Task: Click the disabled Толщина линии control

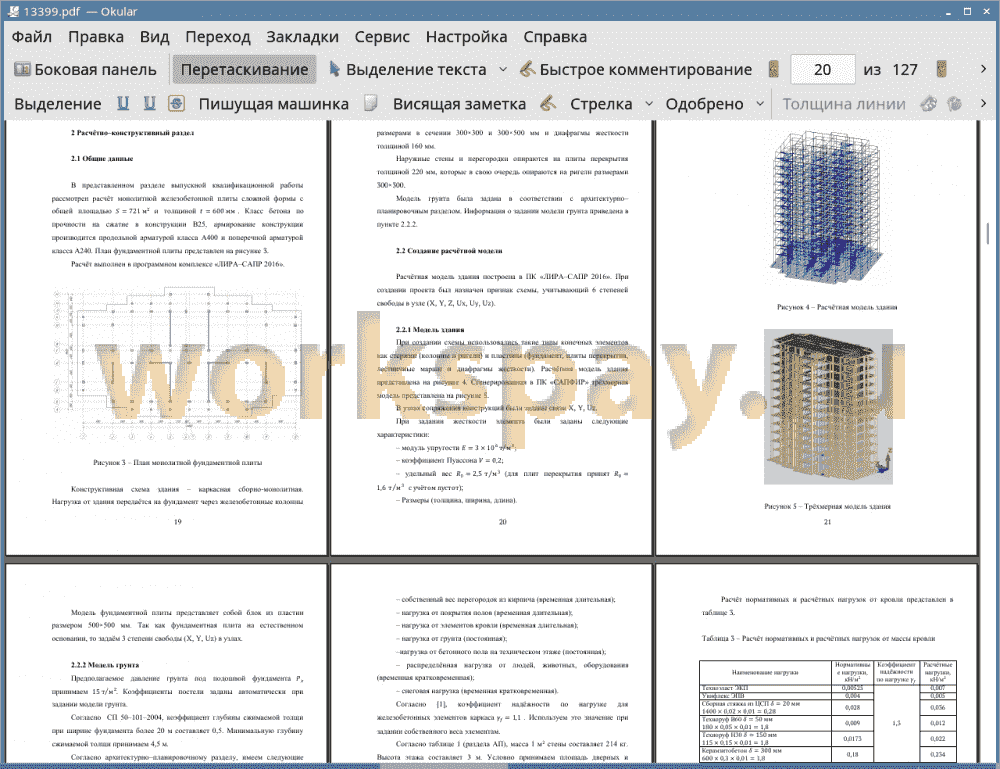Action: 844,104
